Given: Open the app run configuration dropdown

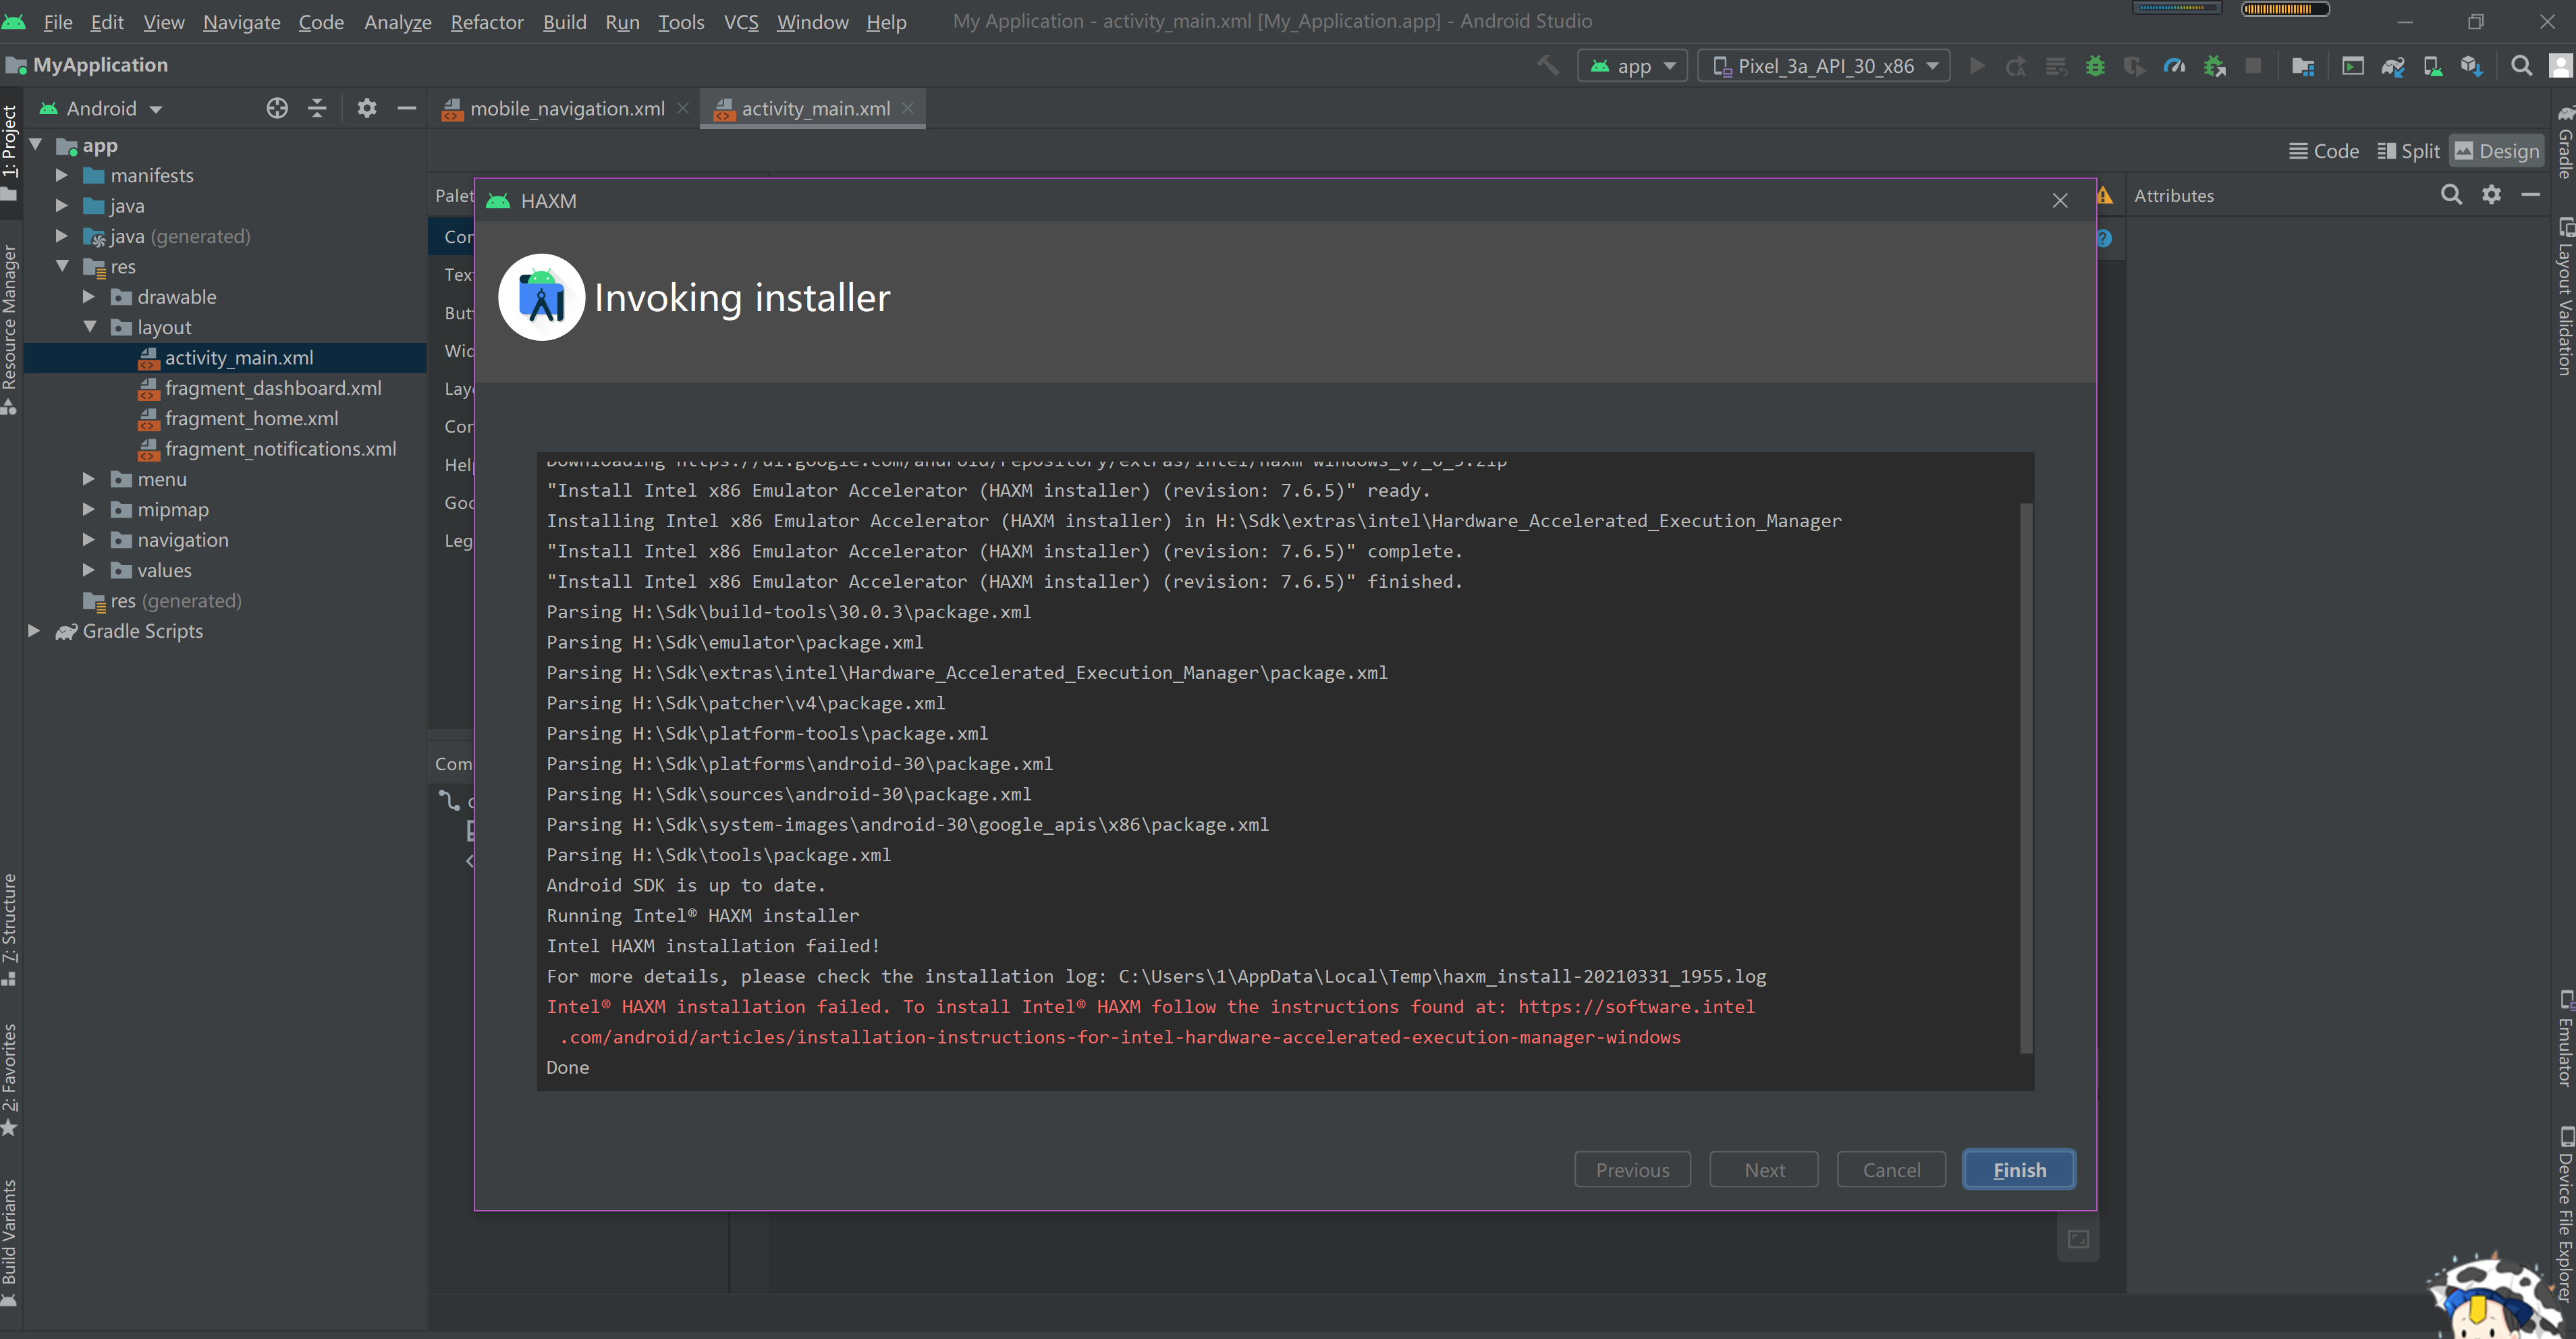Looking at the screenshot, I should 1632,66.
